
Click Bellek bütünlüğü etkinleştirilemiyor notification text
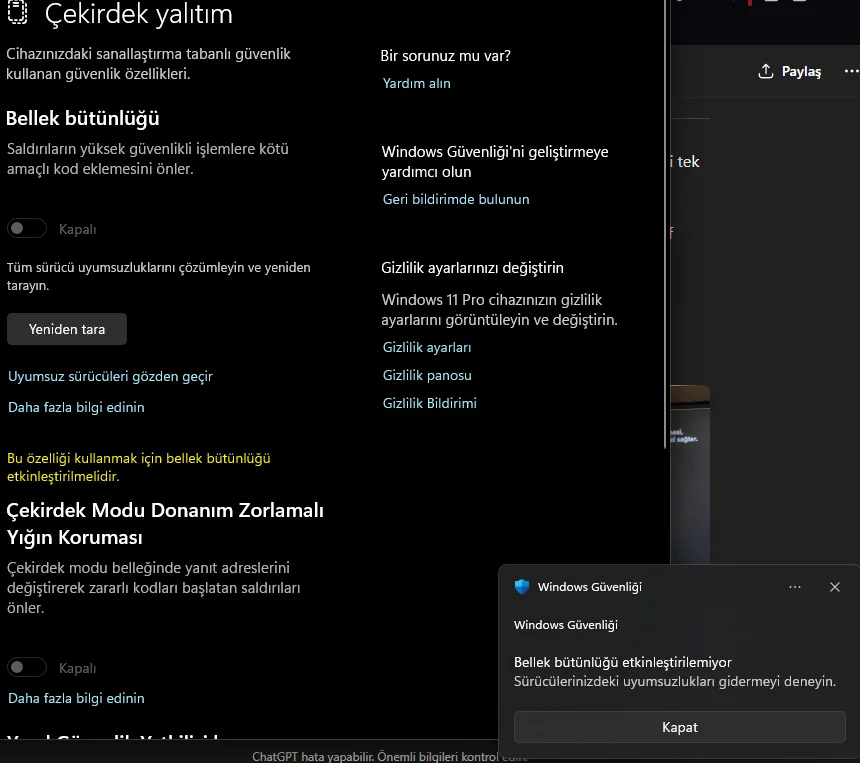point(623,662)
